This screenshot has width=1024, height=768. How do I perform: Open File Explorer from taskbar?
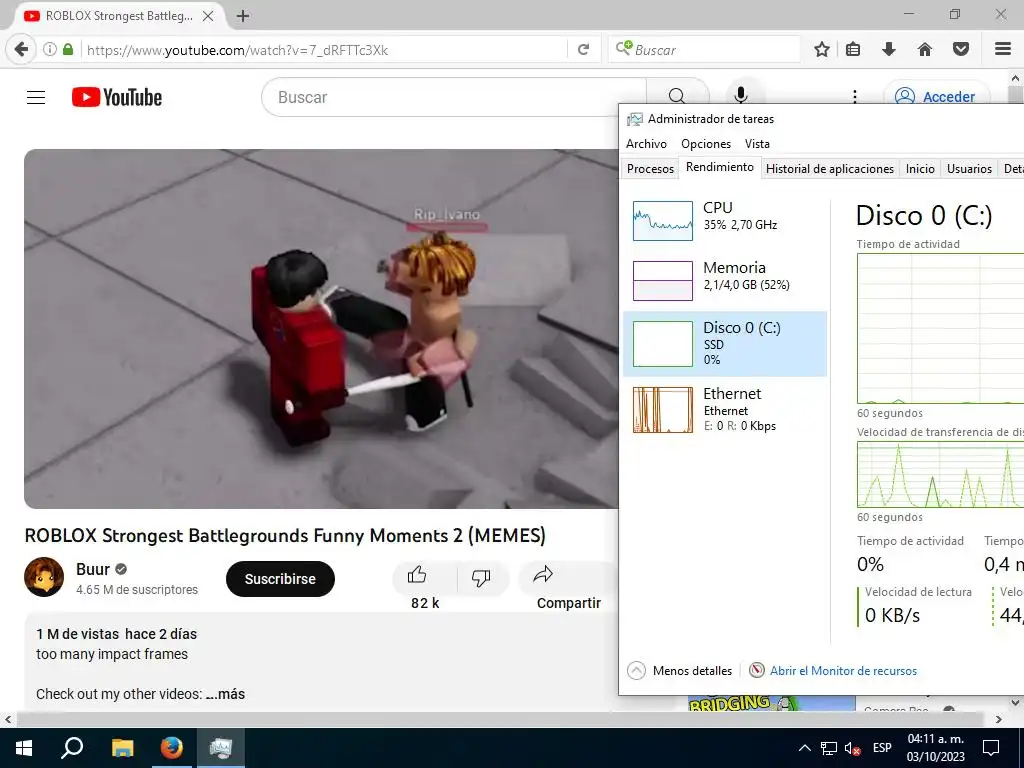click(x=122, y=748)
